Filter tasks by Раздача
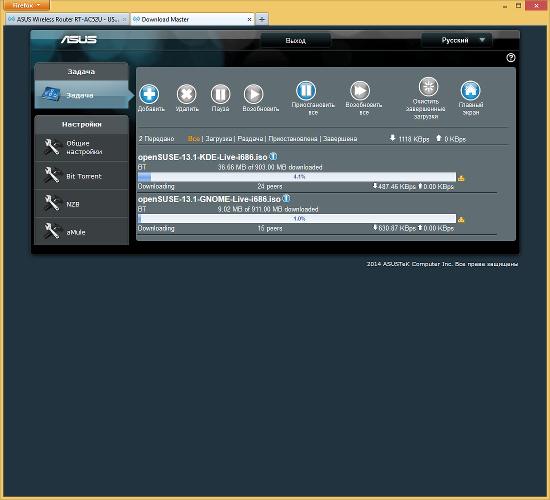This screenshot has width=550, height=500. pos(250,139)
